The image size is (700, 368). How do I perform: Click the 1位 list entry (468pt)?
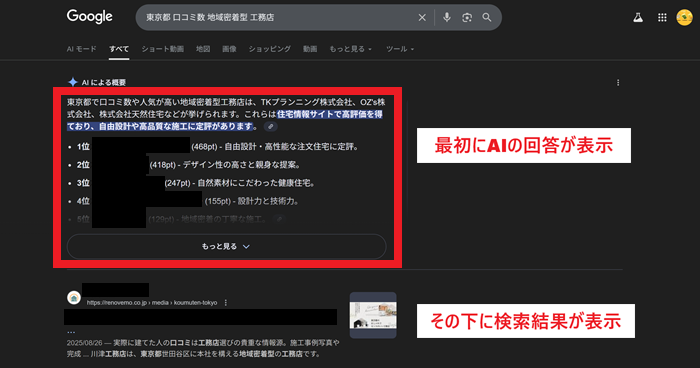(217, 146)
